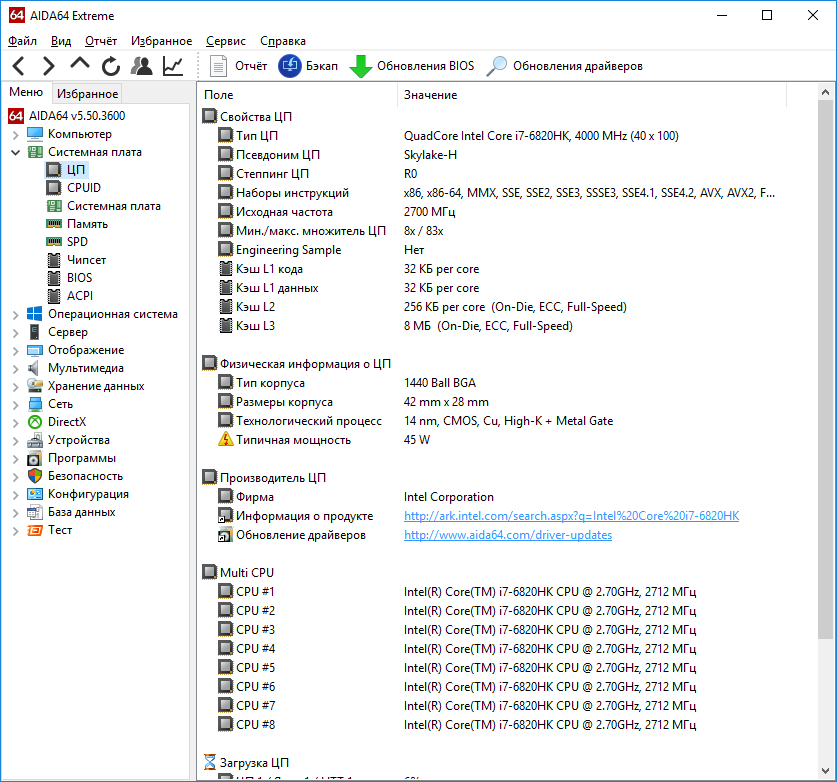Click the Устройства printer icon
The width and height of the screenshot is (837, 782).
35,440
